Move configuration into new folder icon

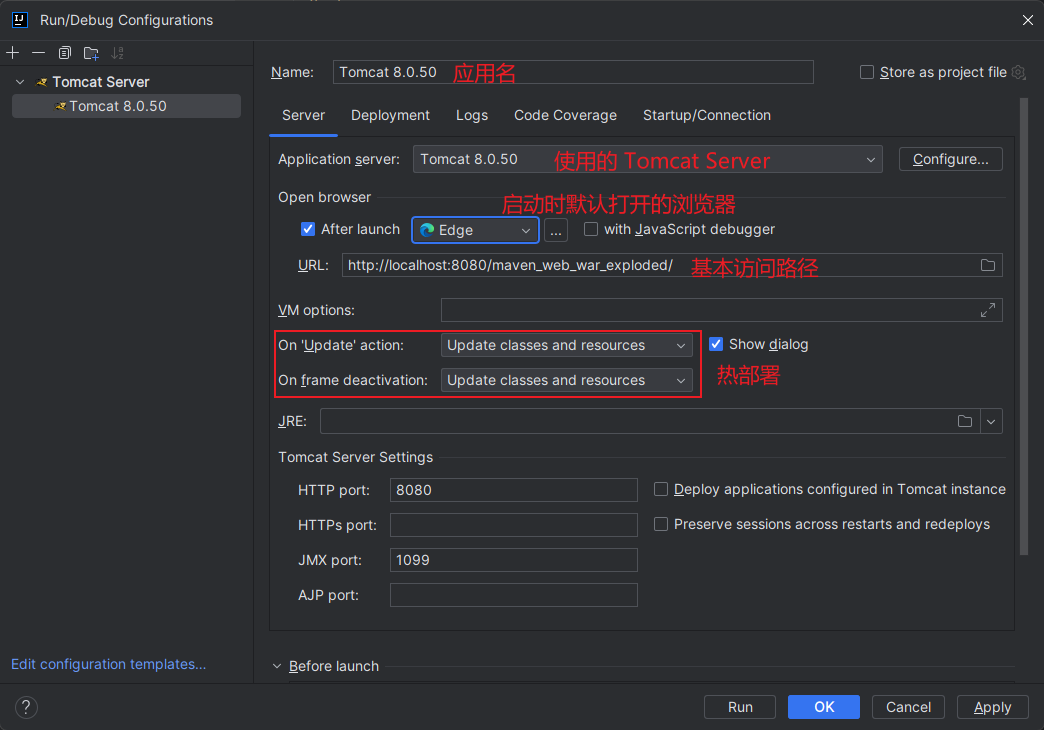pyautogui.click(x=91, y=53)
